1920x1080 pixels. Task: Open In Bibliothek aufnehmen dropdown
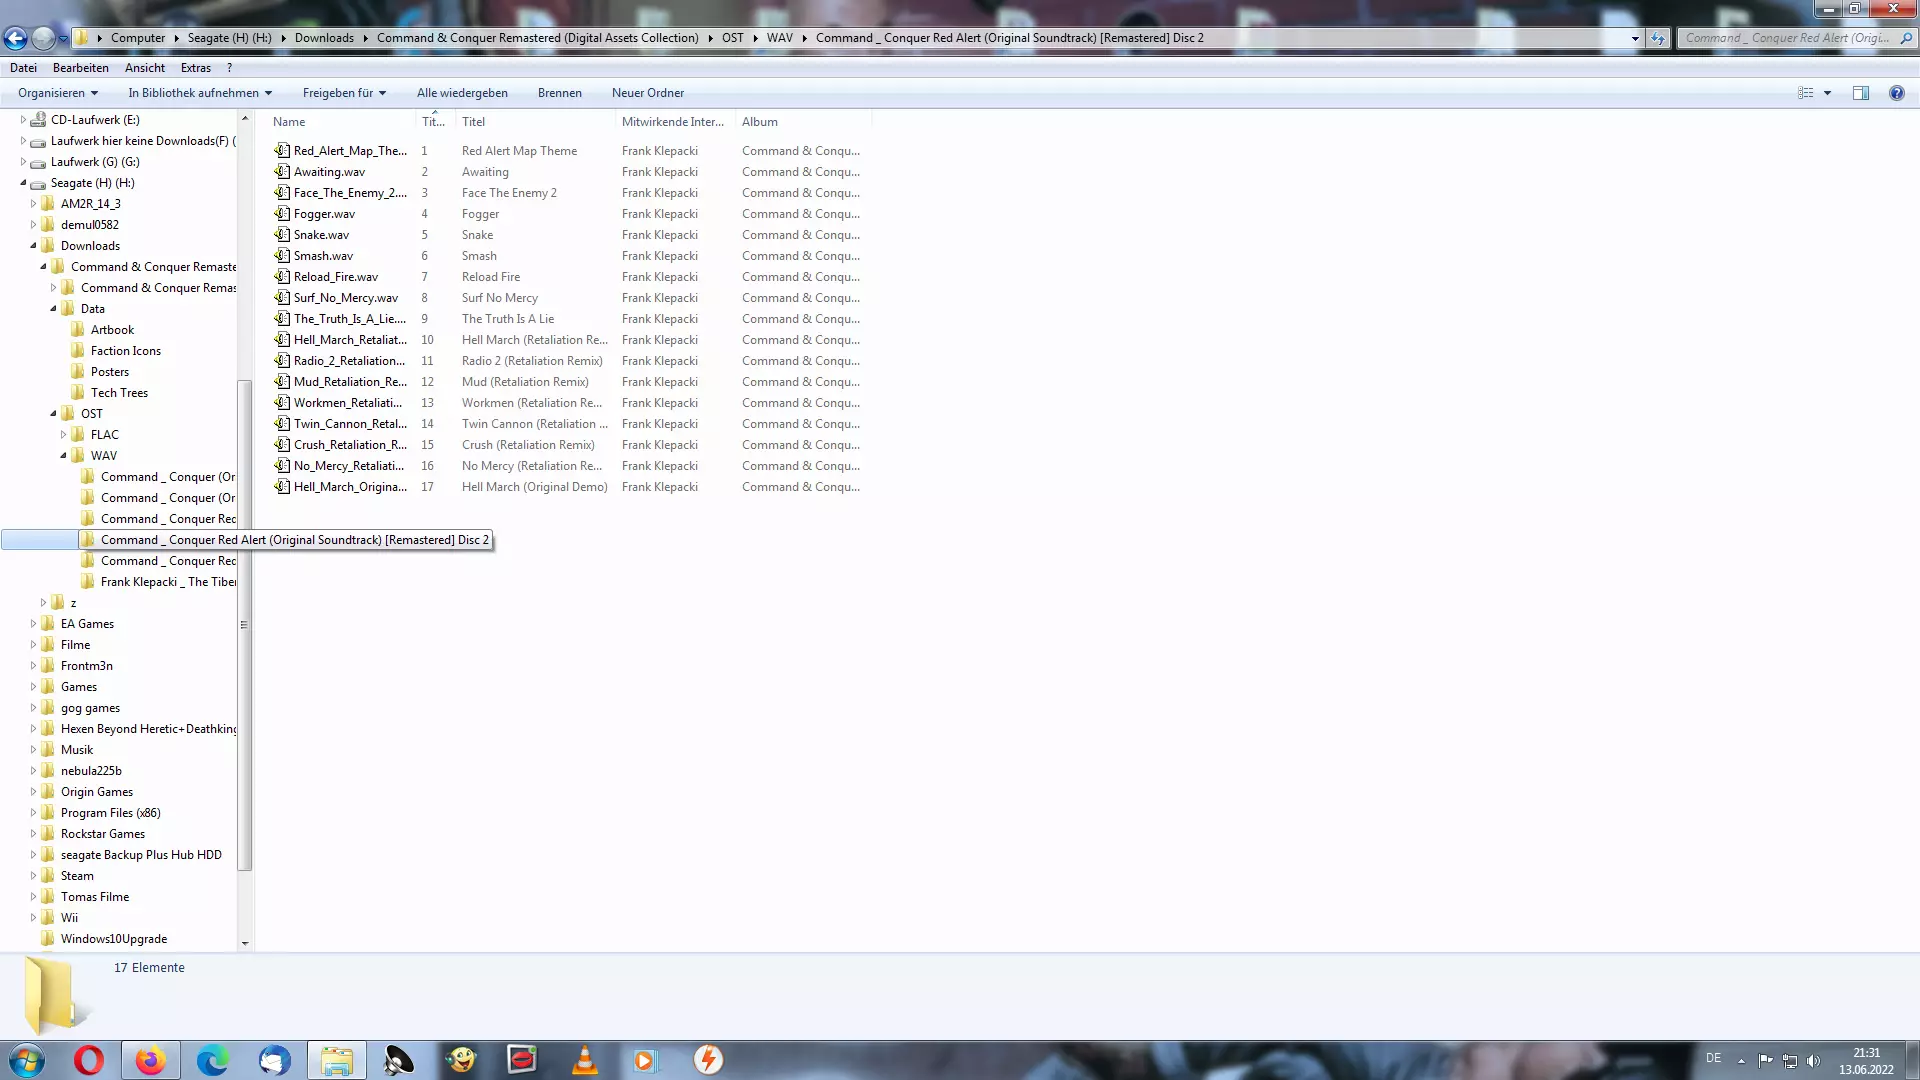200,93
